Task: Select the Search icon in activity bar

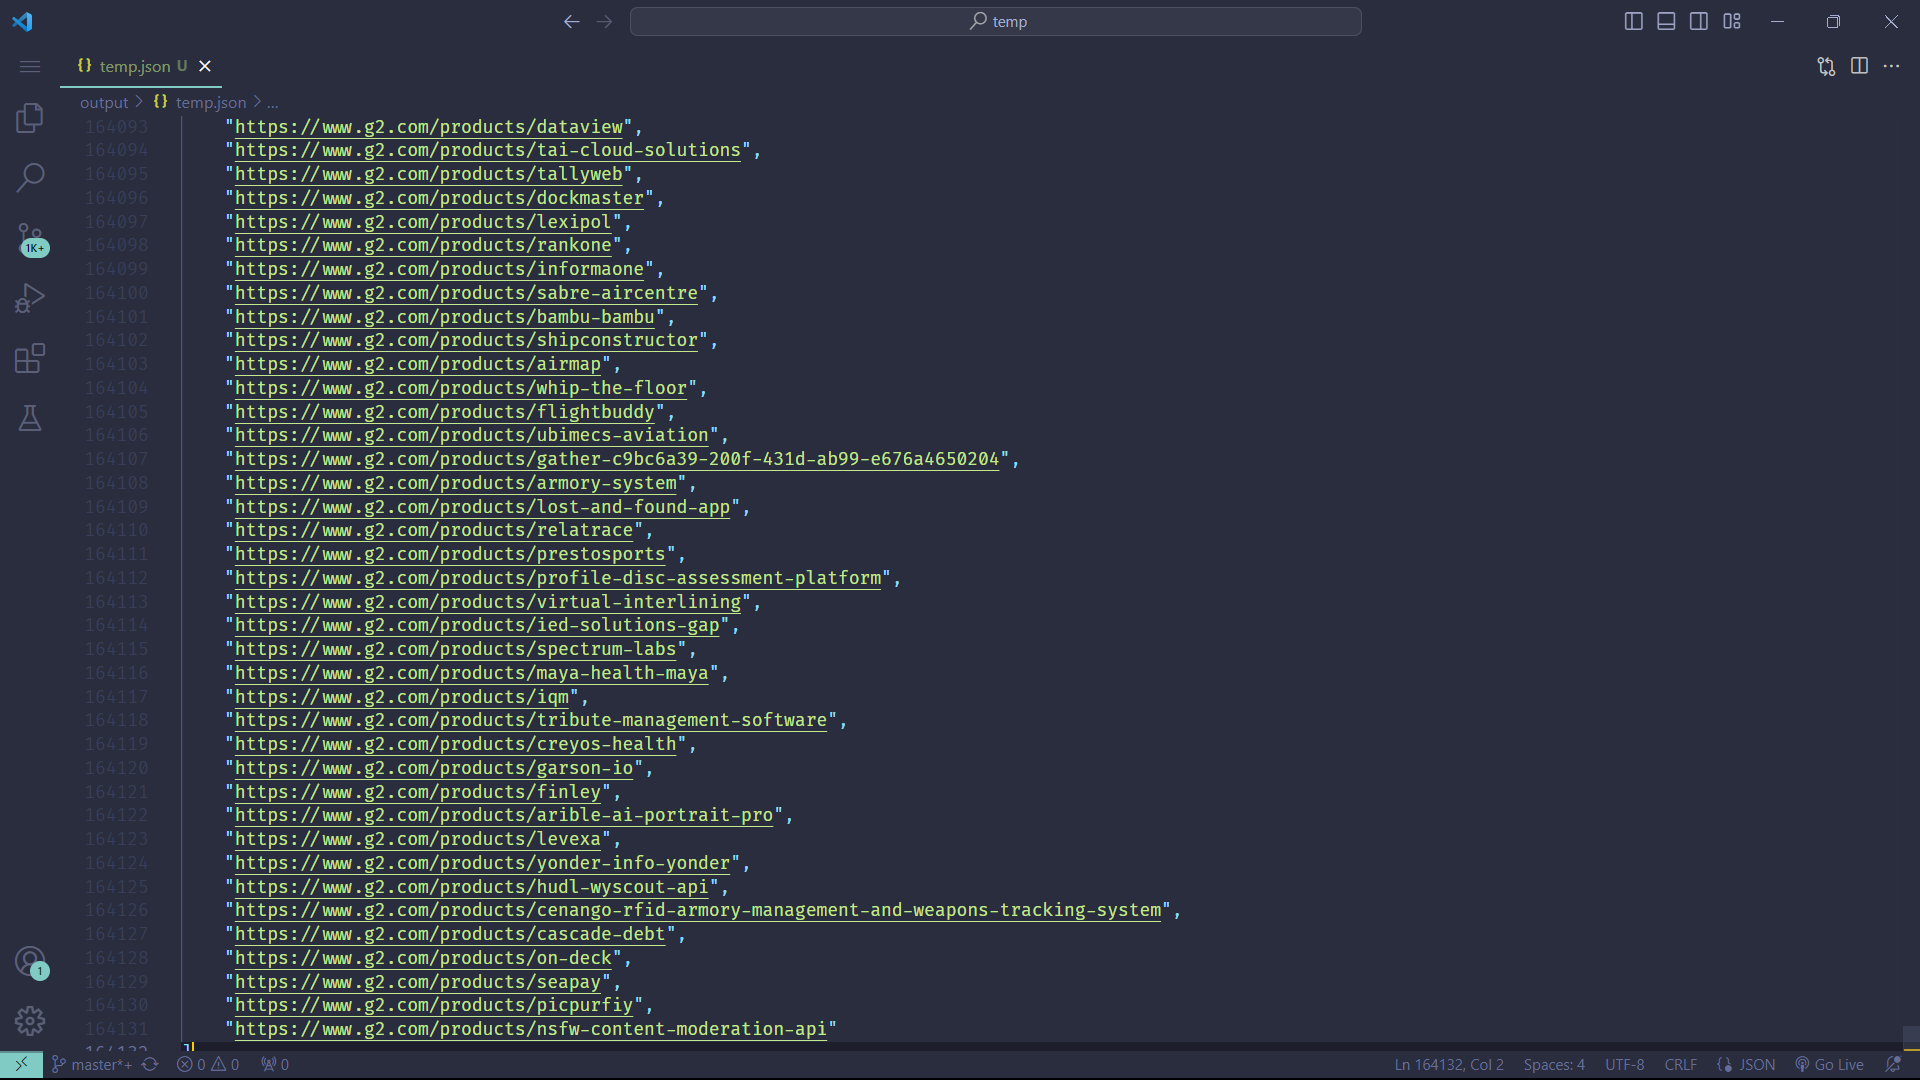Action: pos(30,177)
